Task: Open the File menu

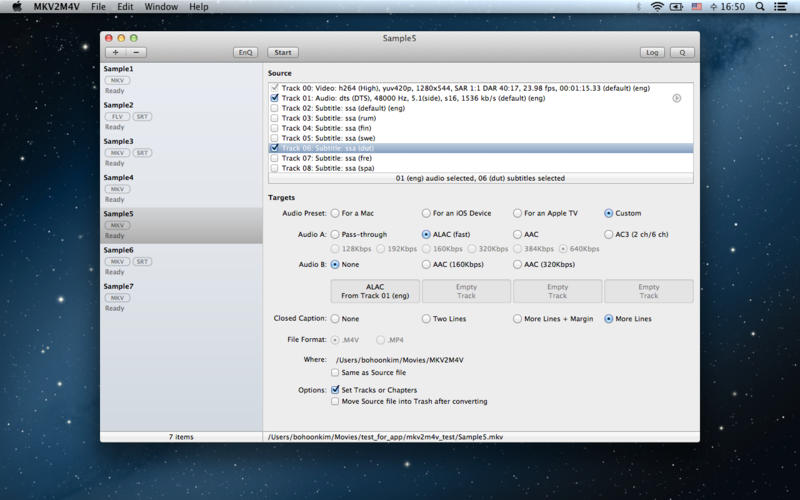Action: [98, 7]
